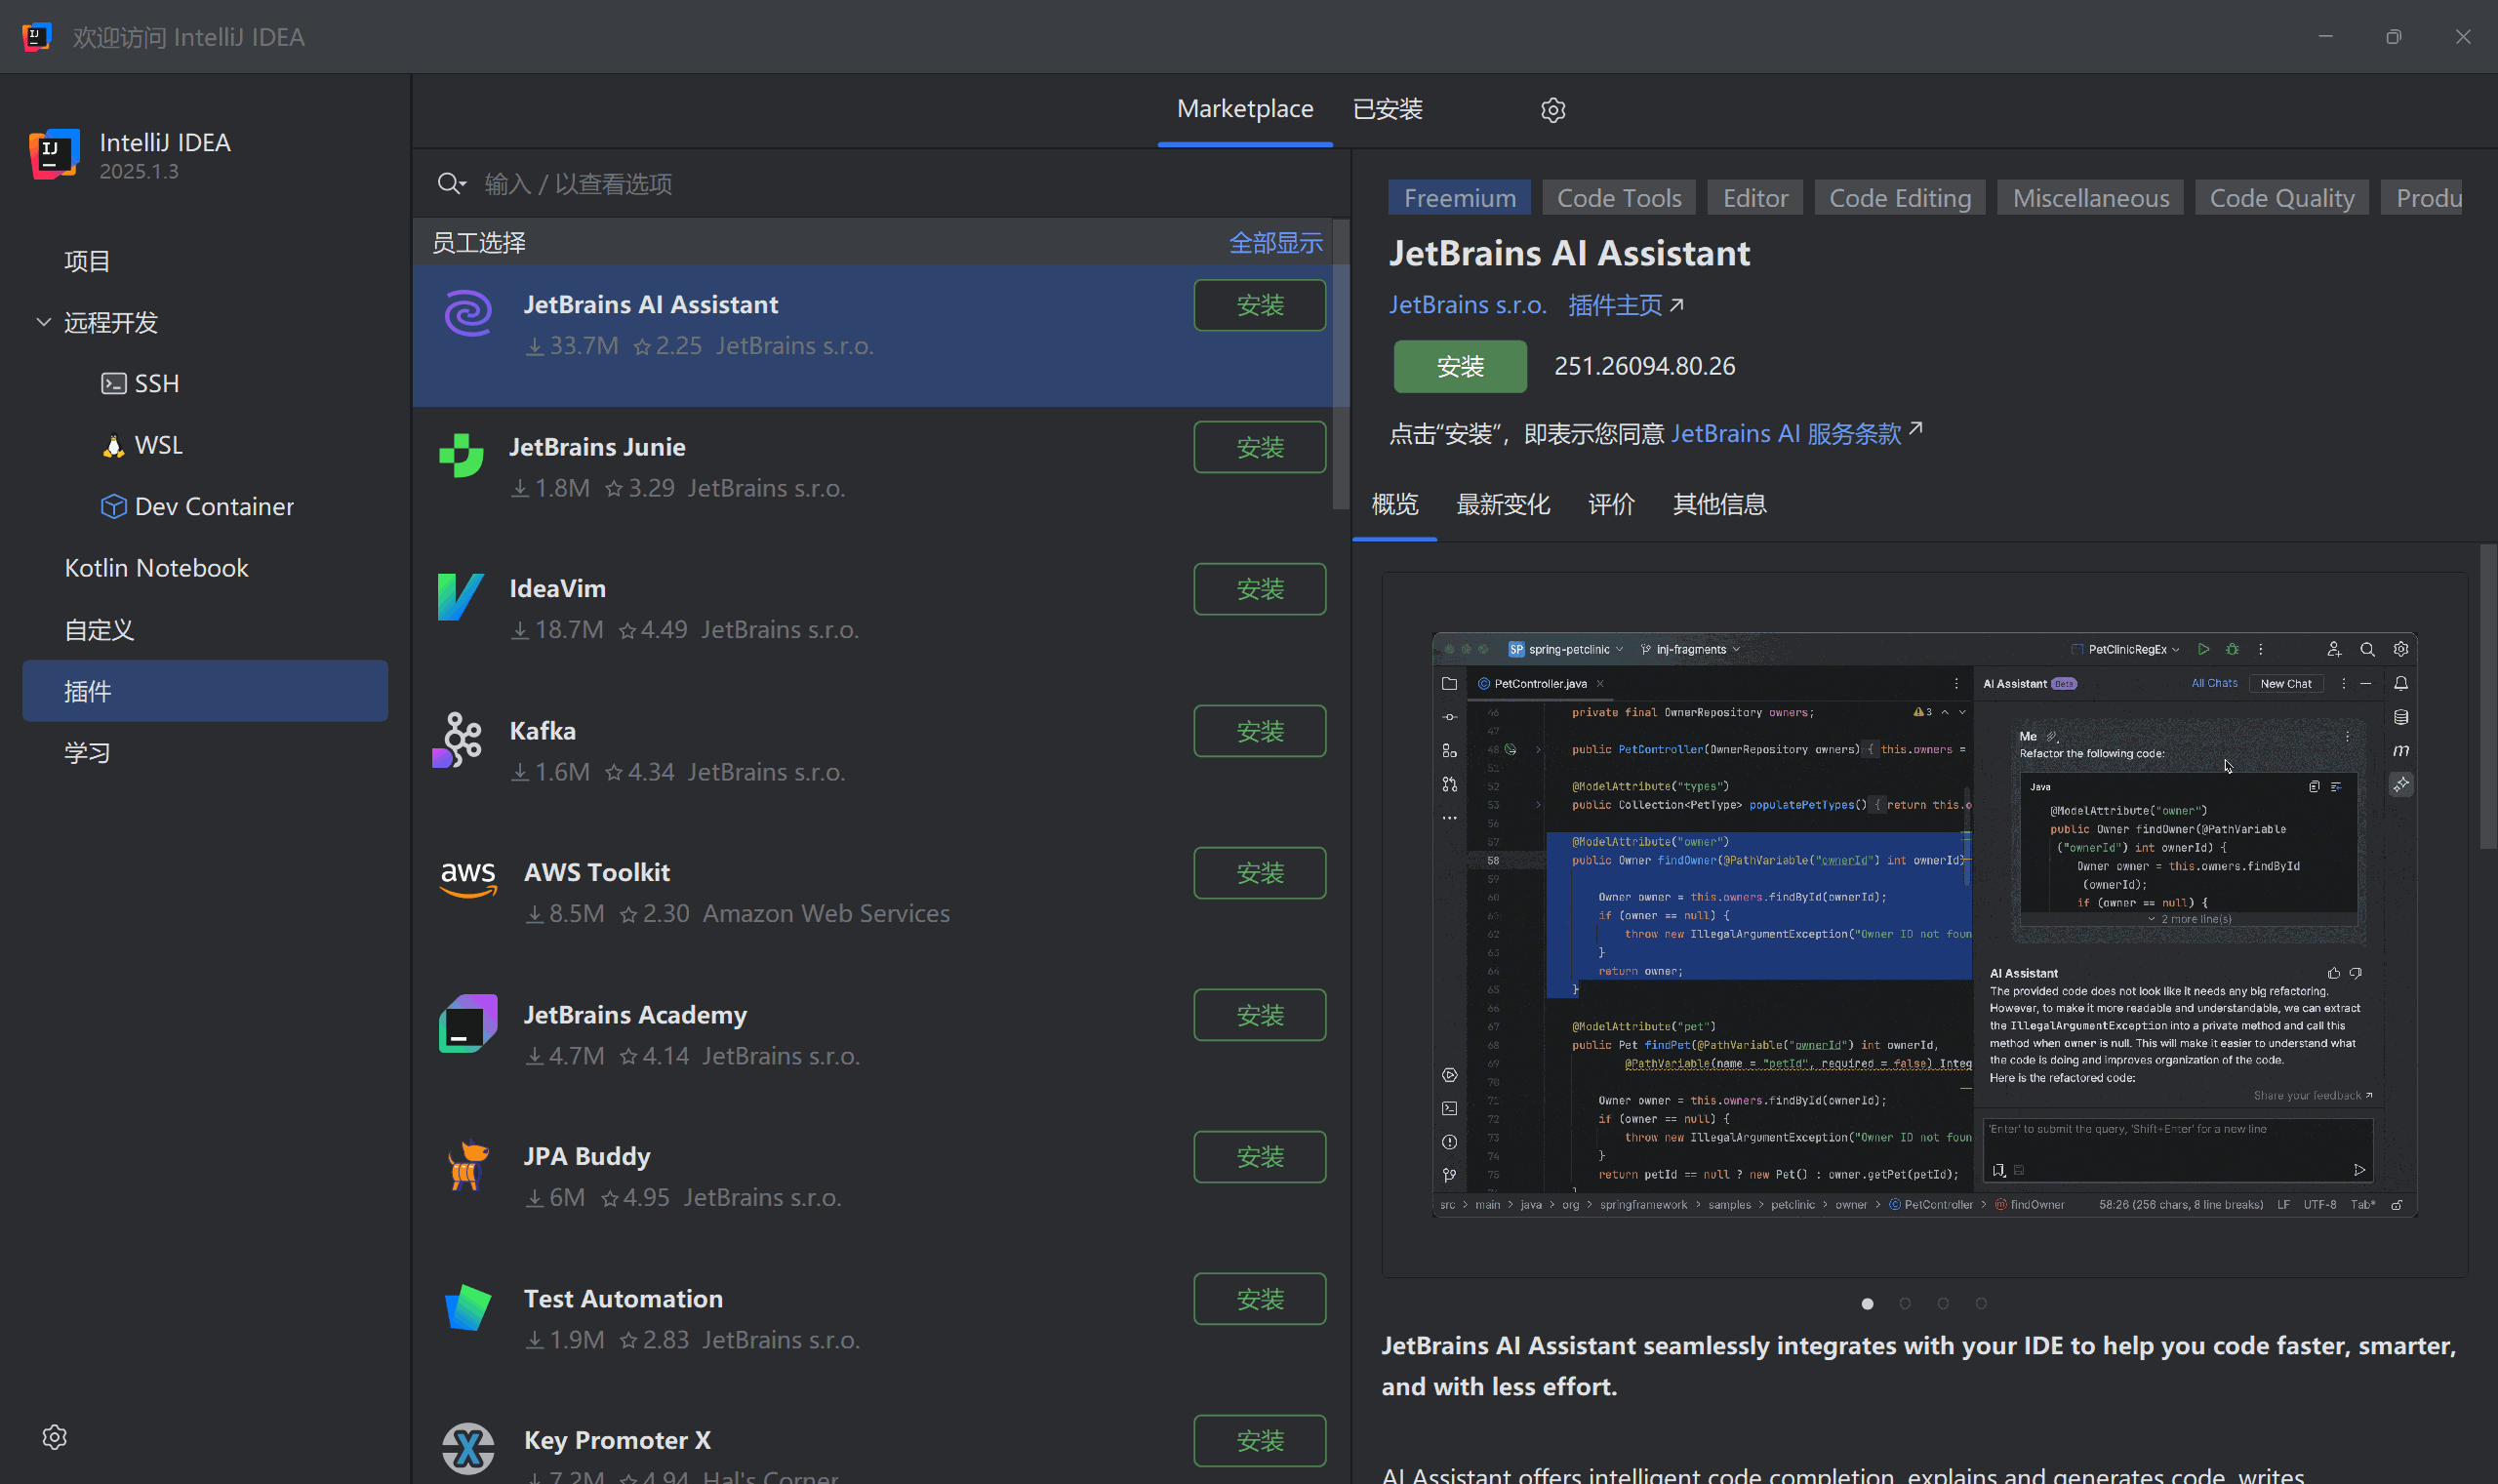
Task: Collapse the 远程开发 tree section
Action: (x=43, y=322)
